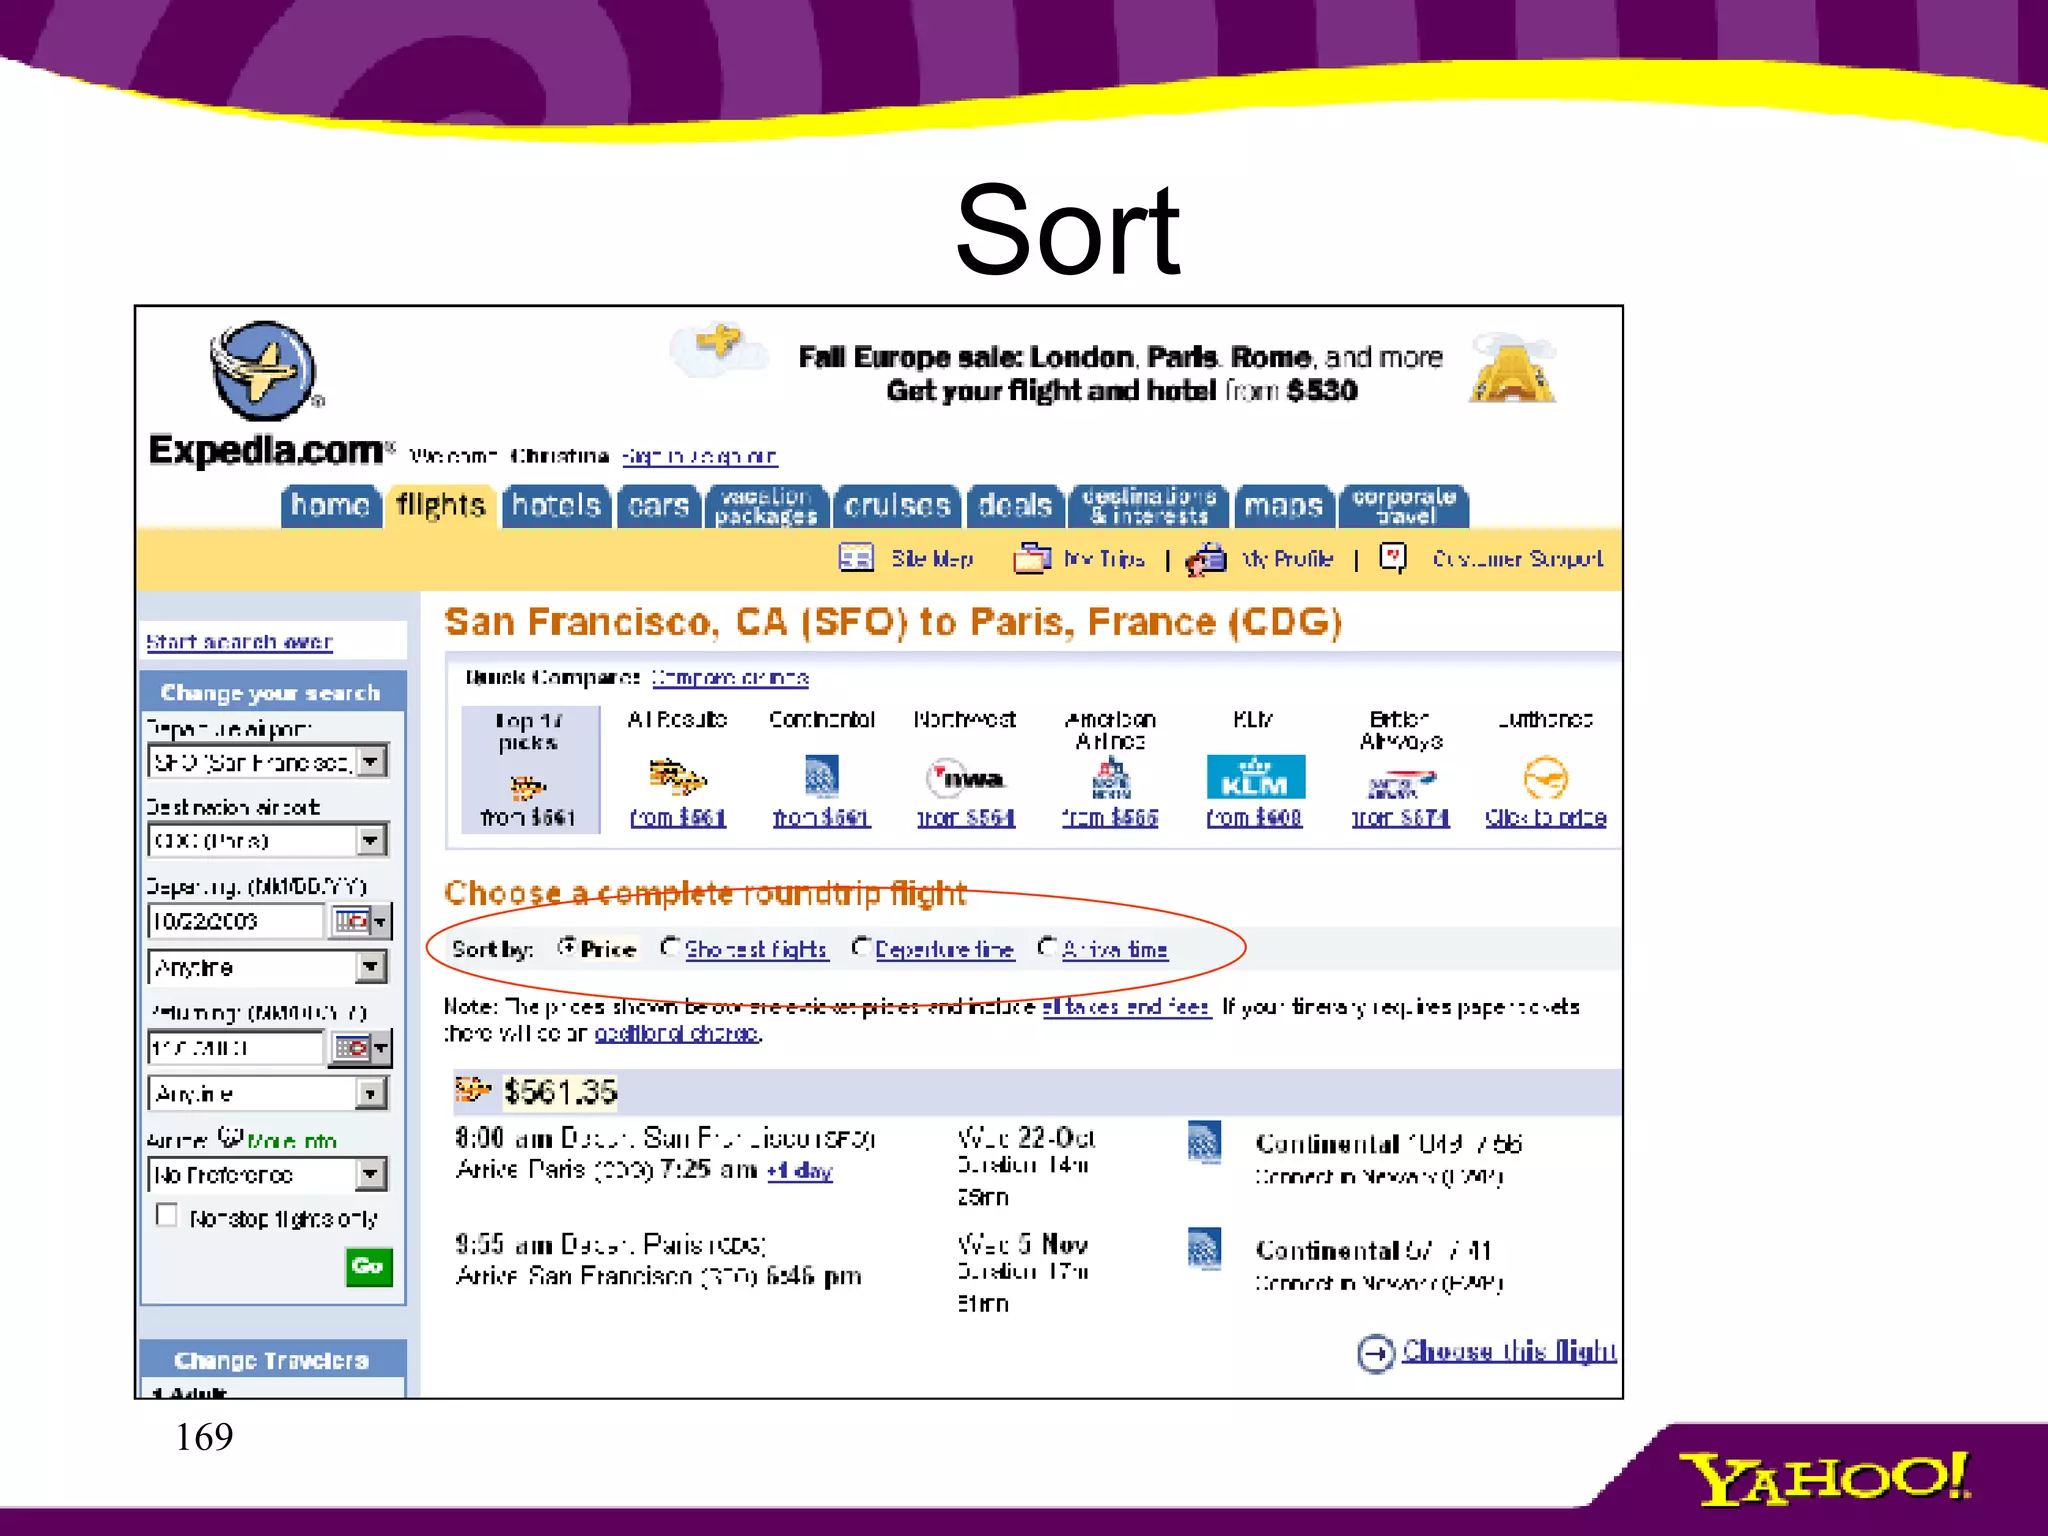
Task: Click the Airline More info icon
Action: coord(231,1137)
